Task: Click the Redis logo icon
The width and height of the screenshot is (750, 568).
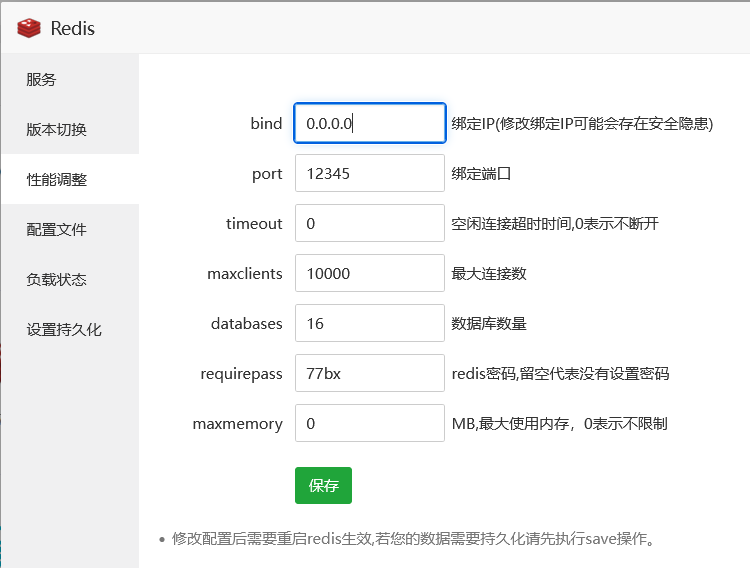Action: coord(29,28)
